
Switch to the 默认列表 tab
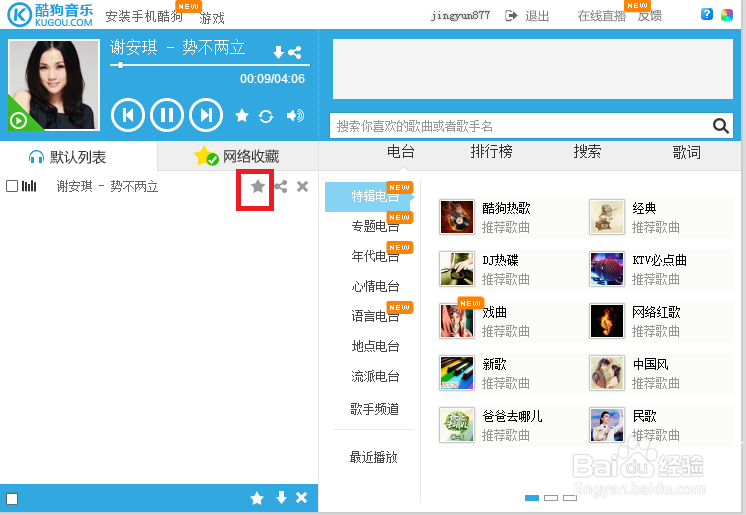tap(68, 157)
